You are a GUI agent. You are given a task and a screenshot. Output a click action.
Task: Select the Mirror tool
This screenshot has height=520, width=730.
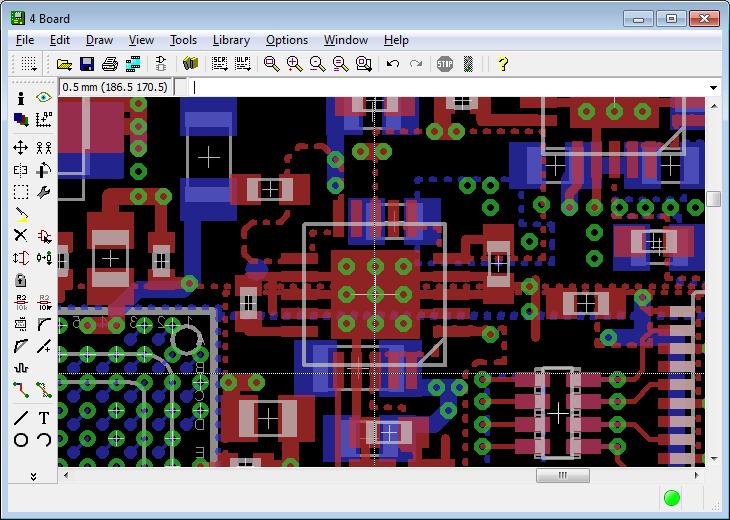20,170
